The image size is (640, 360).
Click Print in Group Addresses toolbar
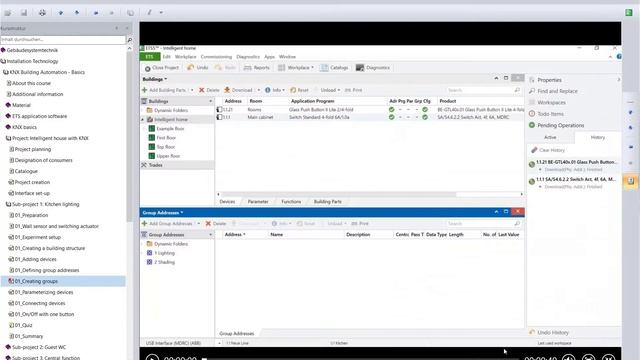coord(360,223)
